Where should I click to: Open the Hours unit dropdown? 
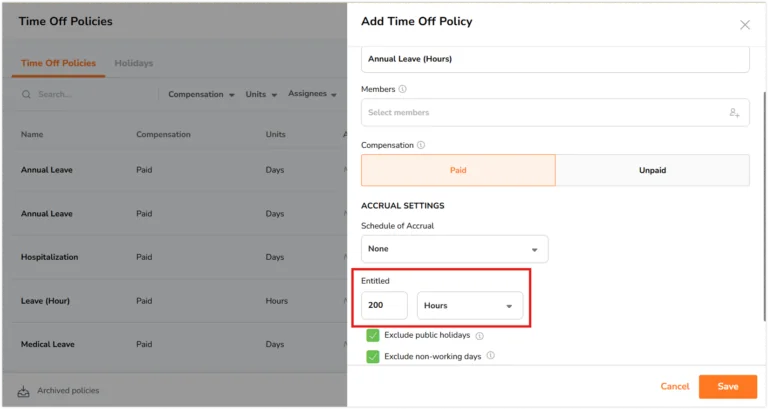click(470, 305)
